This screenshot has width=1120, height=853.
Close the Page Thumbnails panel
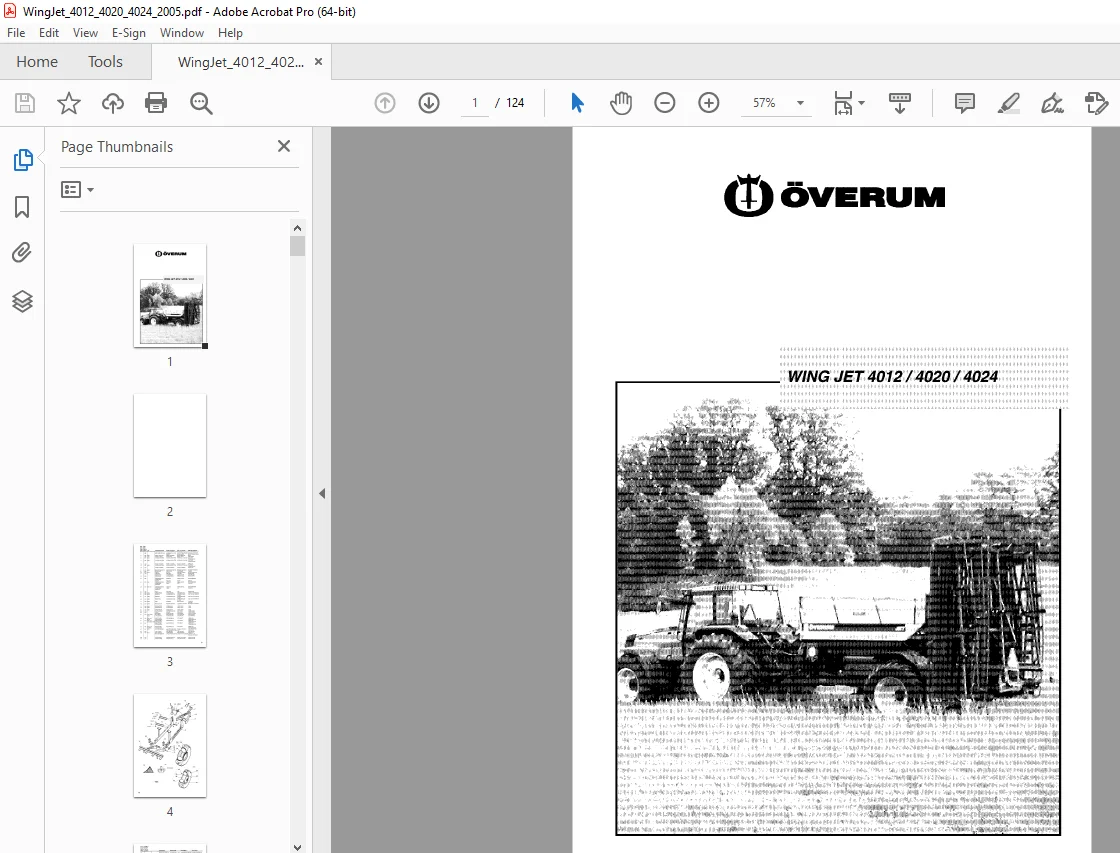click(x=284, y=146)
